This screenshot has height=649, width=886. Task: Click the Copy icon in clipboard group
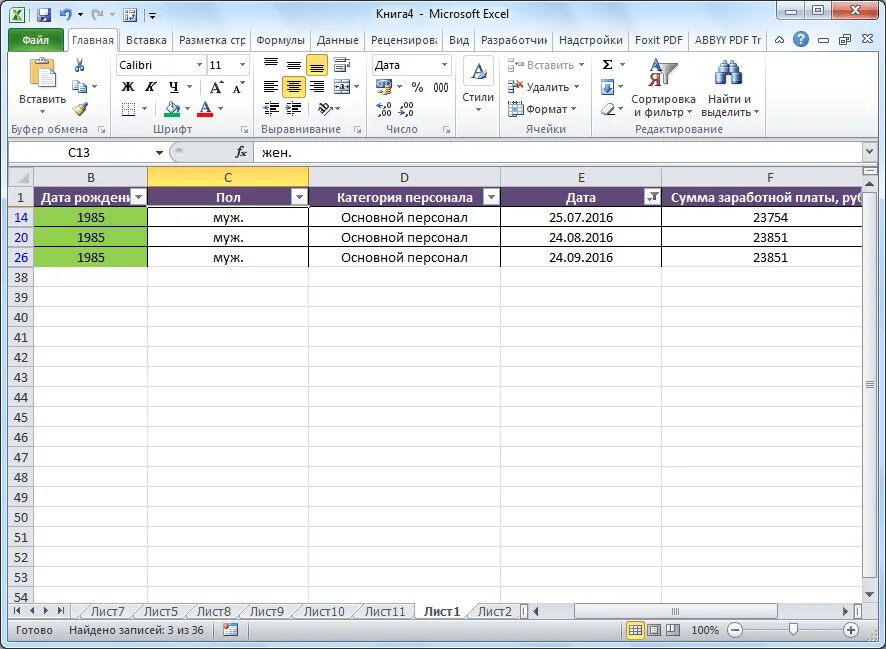(80, 86)
